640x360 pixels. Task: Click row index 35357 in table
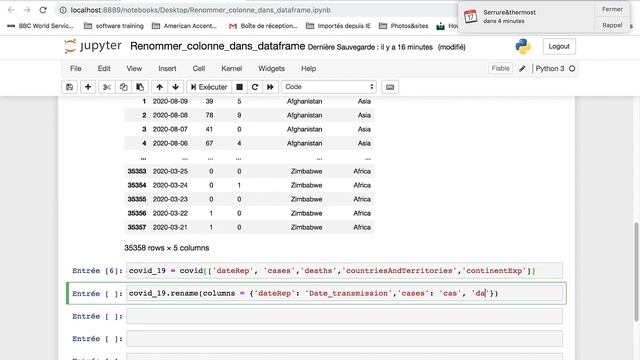(137, 227)
